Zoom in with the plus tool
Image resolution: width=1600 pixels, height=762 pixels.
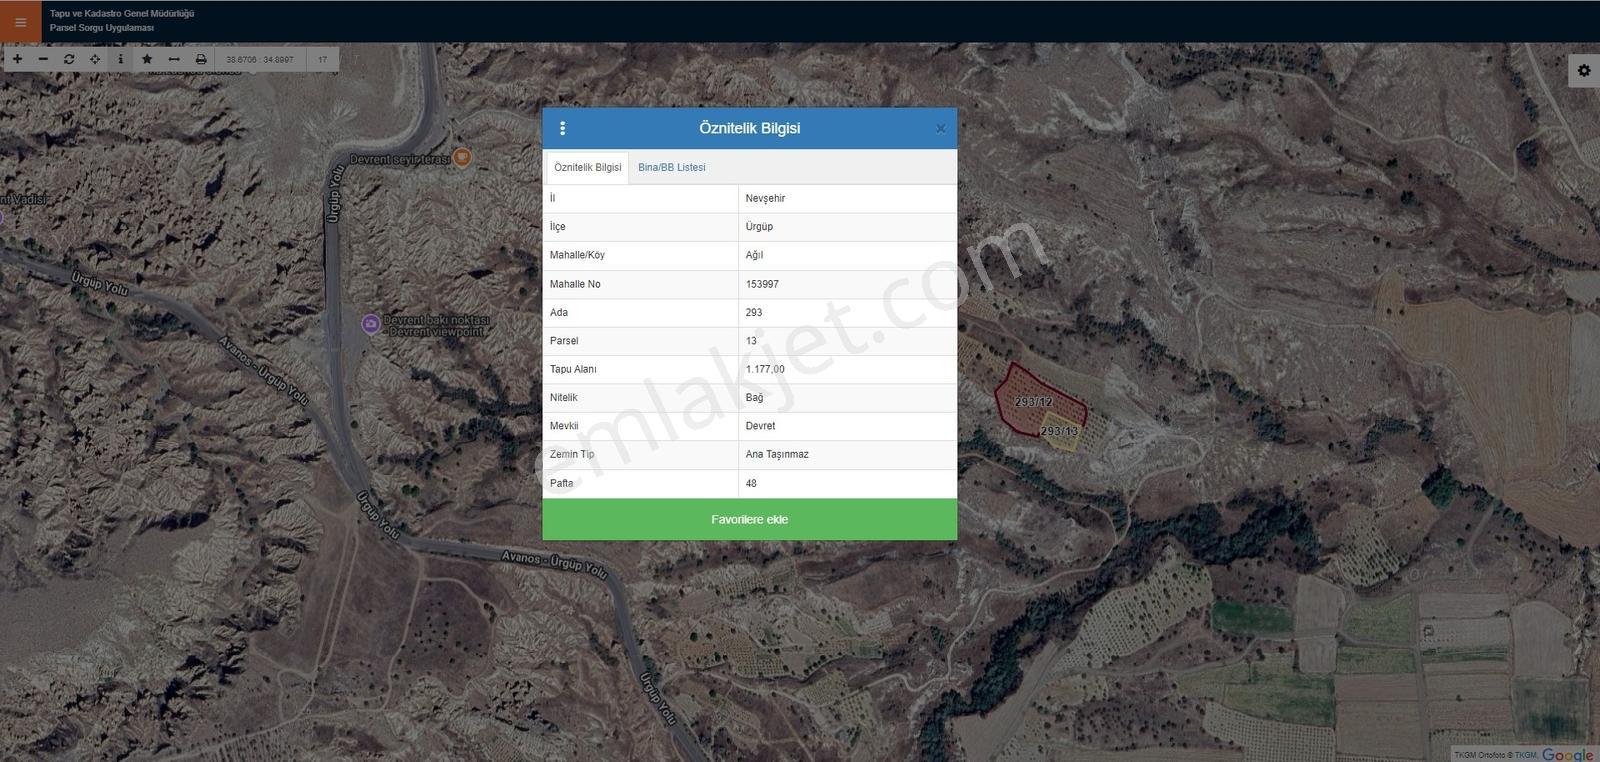(17, 59)
